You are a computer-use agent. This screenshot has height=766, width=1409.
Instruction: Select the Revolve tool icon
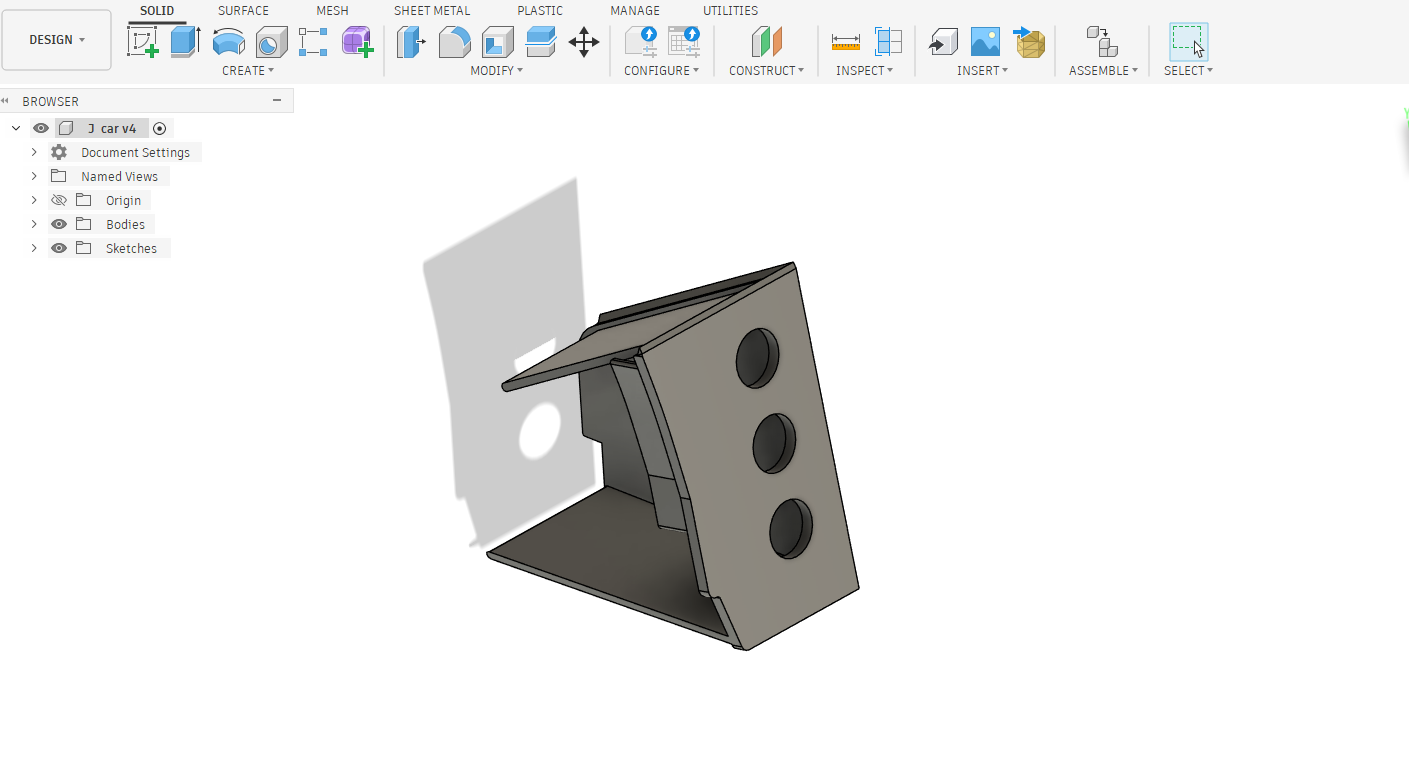(228, 42)
